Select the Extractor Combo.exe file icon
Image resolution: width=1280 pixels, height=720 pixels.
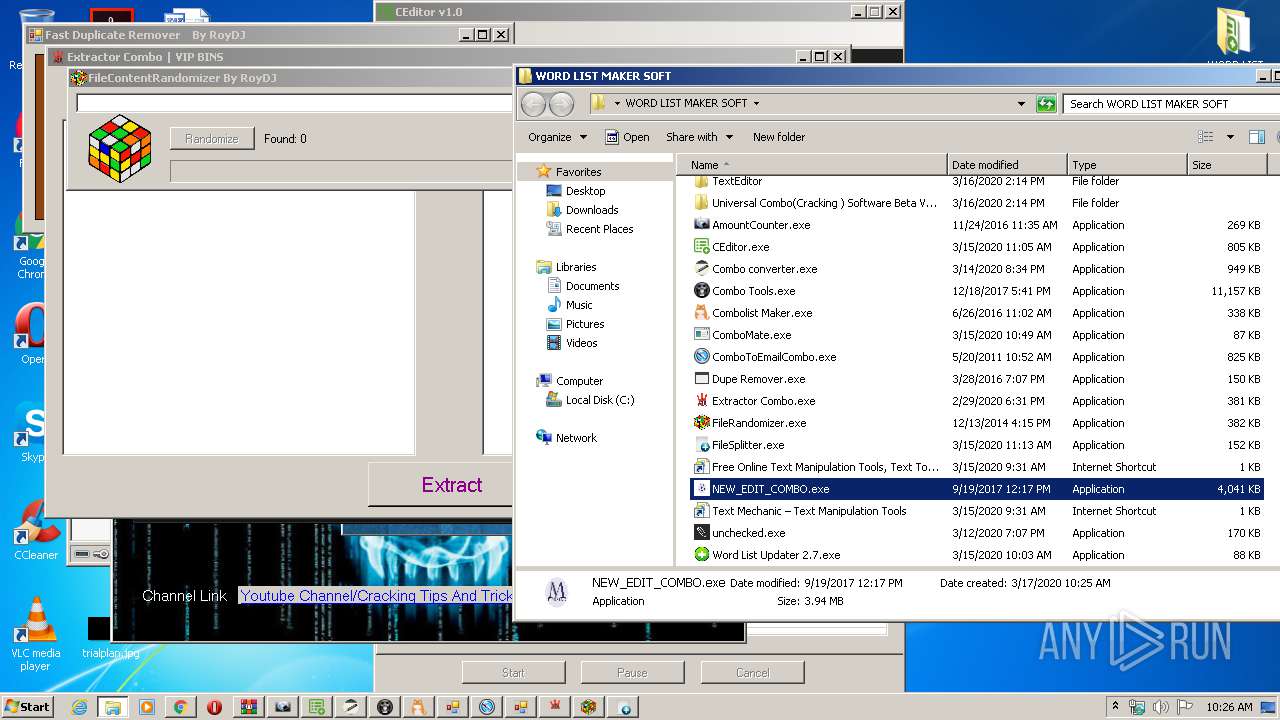tap(702, 401)
